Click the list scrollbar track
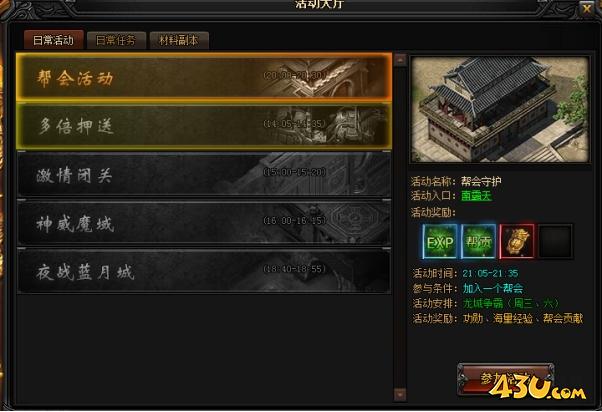This screenshot has height=412, width=602. tap(400, 227)
